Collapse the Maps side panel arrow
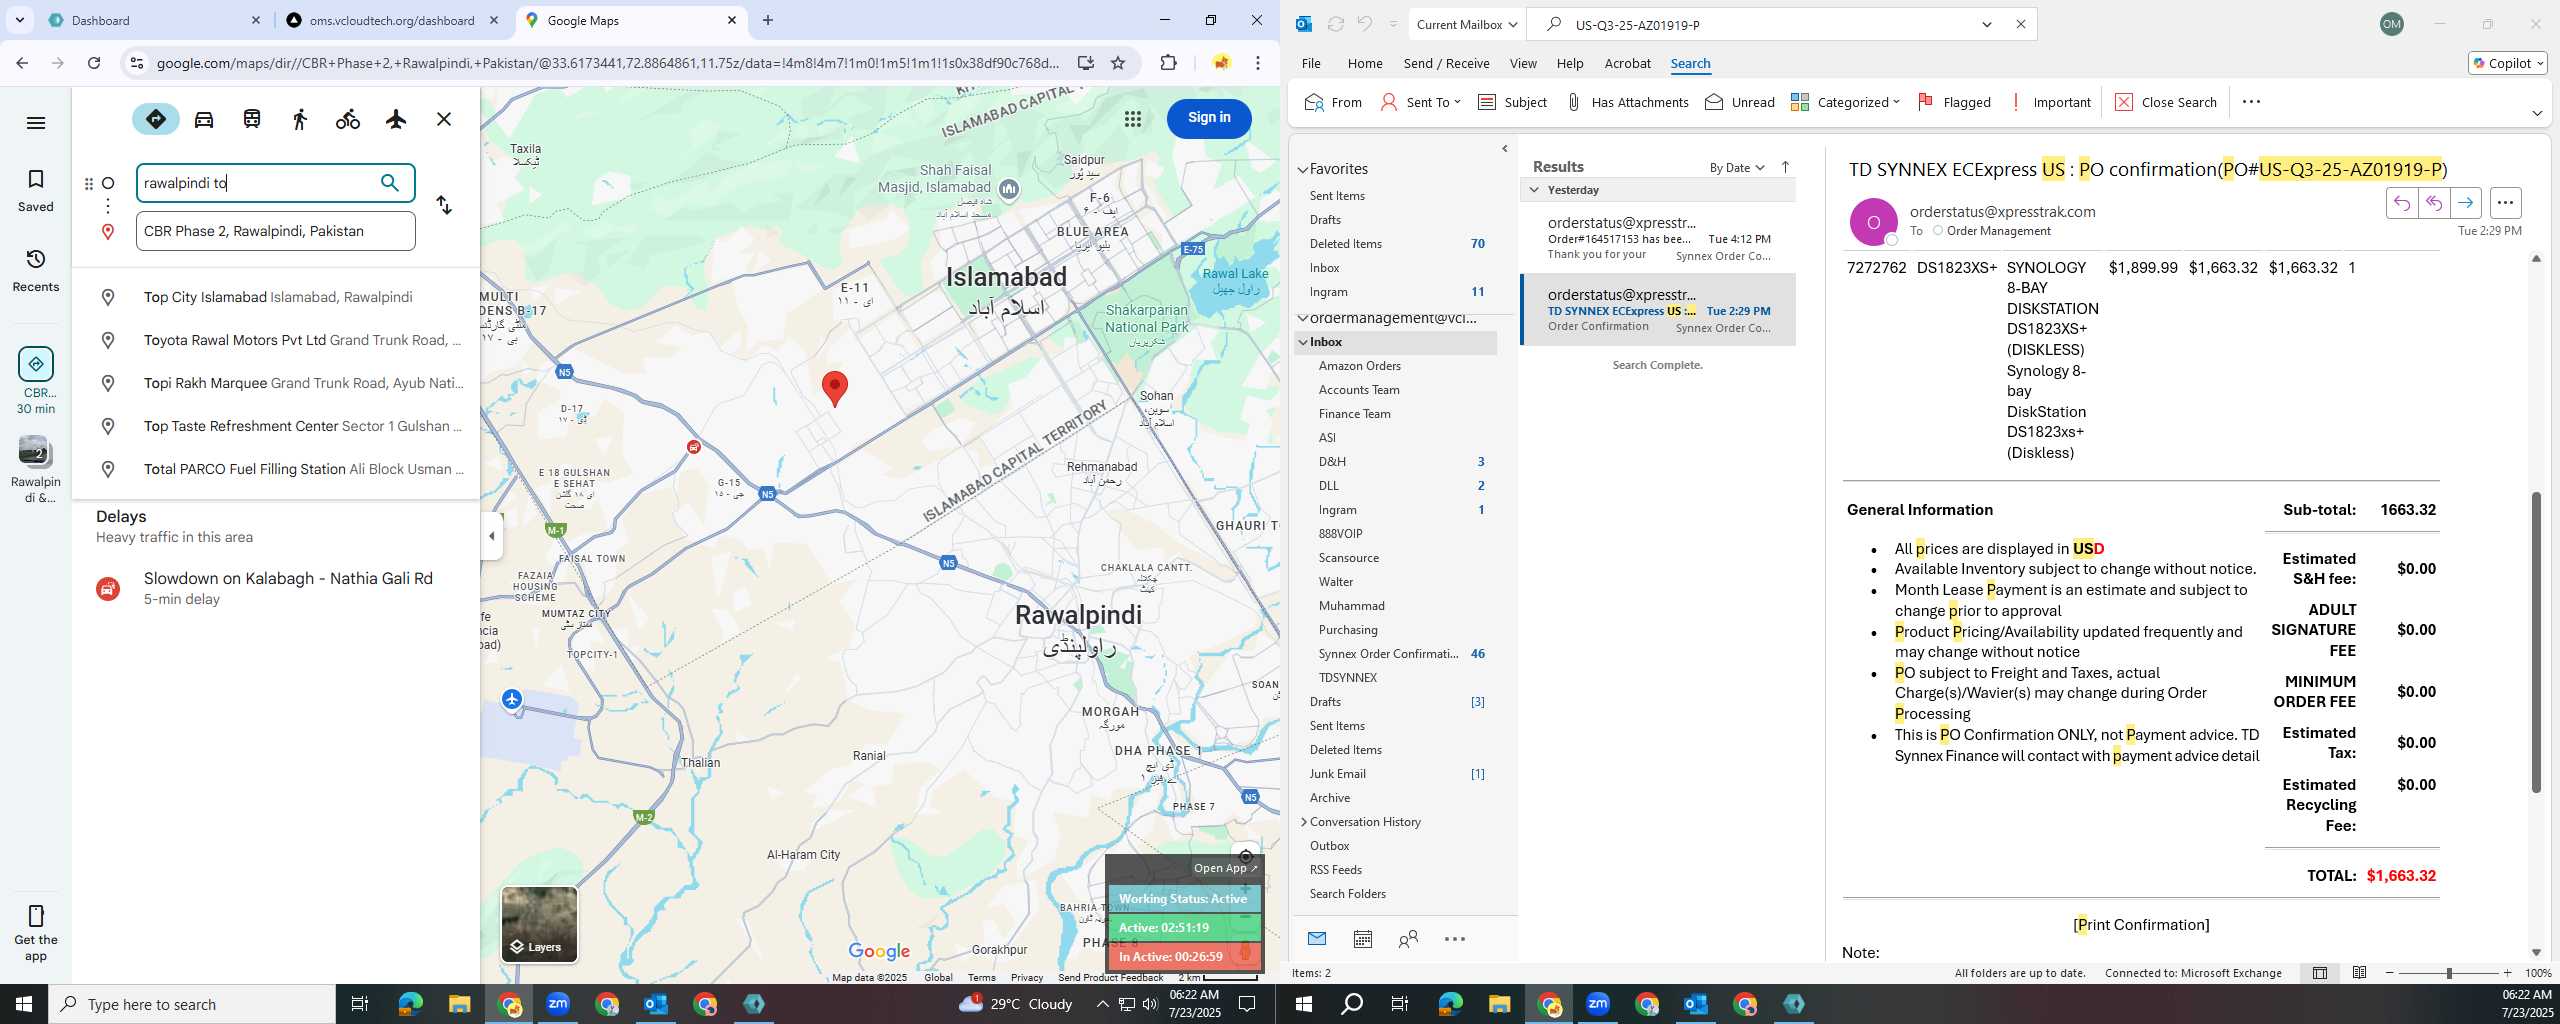This screenshot has height=1024, width=2560. pyautogui.click(x=491, y=536)
